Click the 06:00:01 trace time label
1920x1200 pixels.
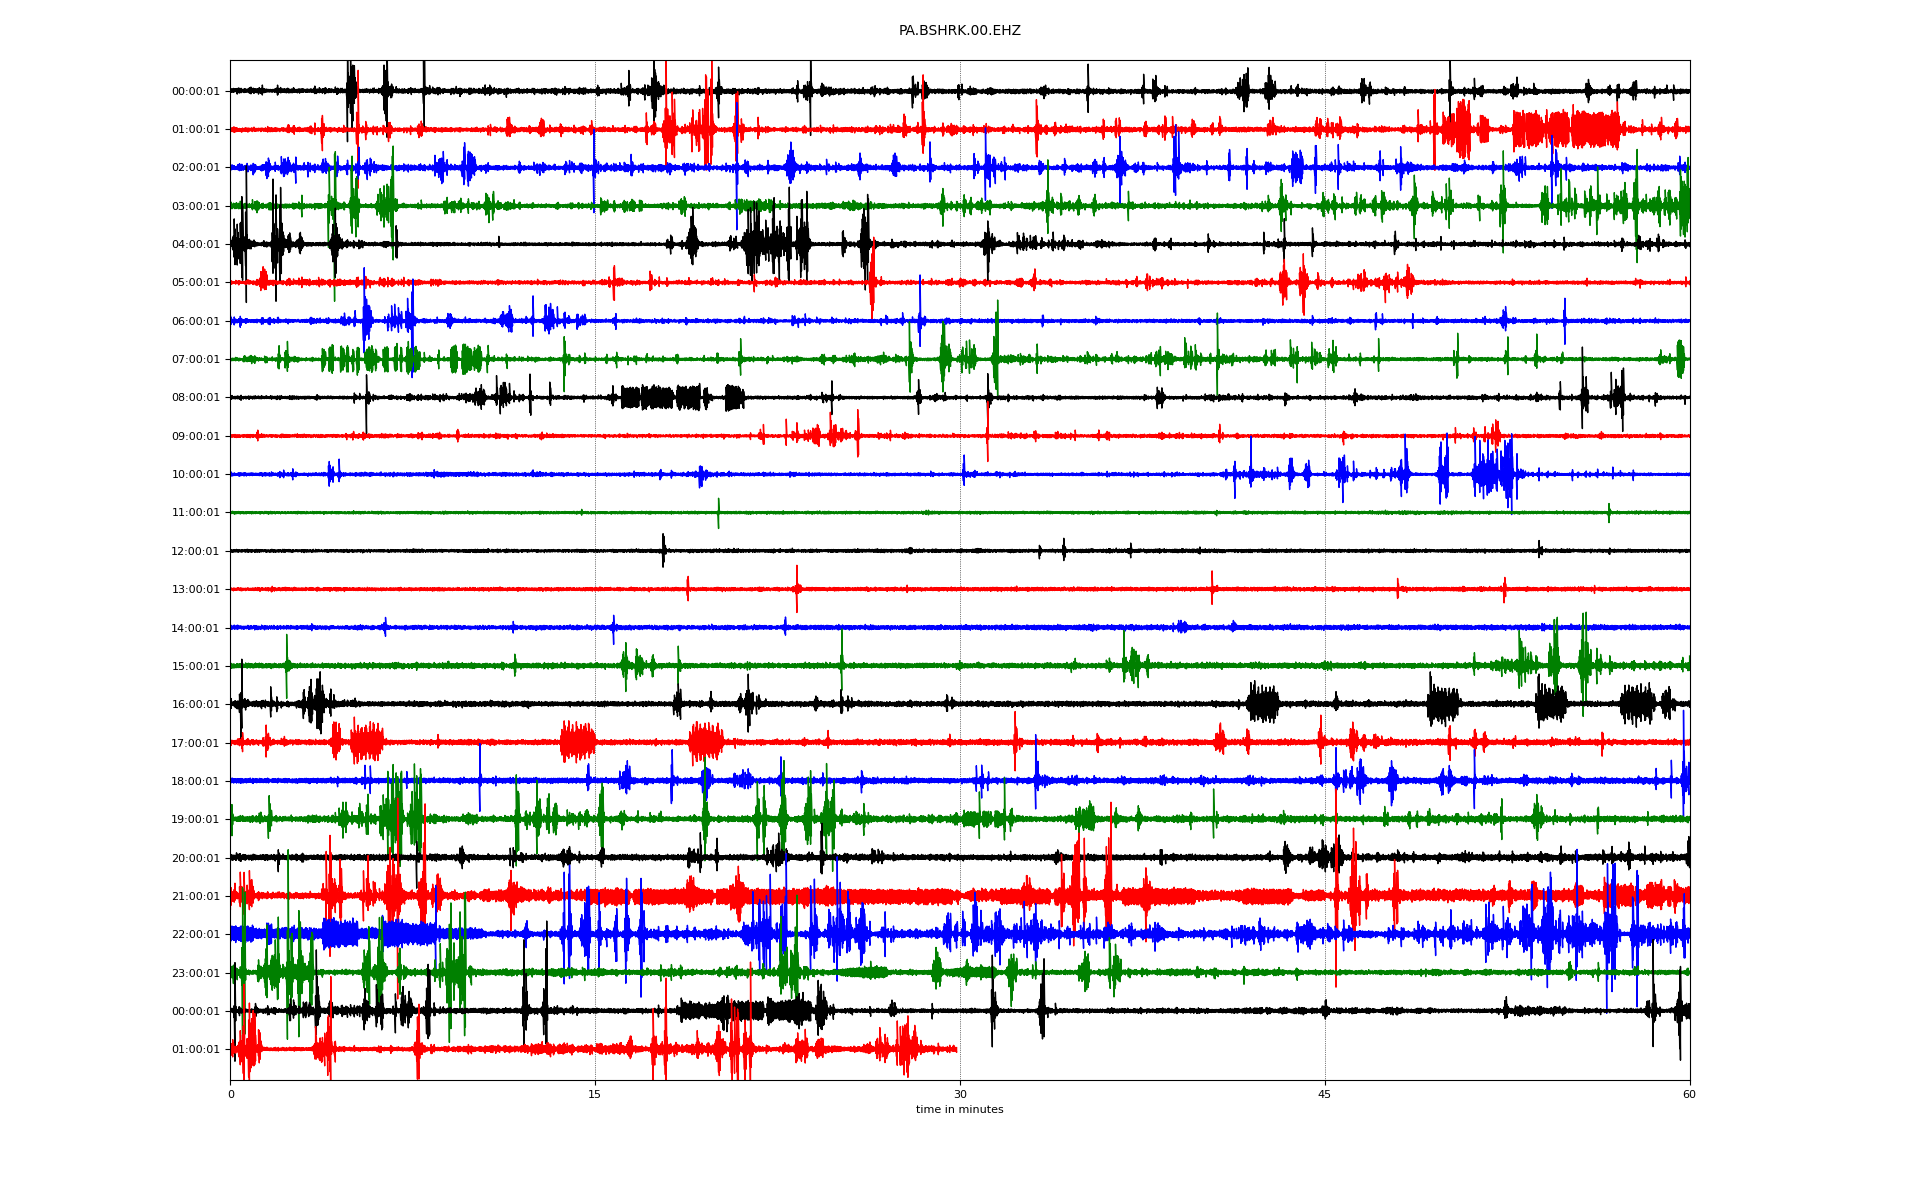(x=195, y=322)
